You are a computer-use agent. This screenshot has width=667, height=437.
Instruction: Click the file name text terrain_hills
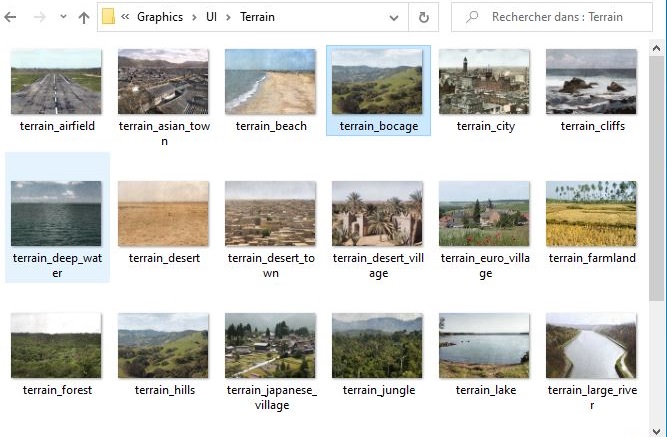point(165,390)
